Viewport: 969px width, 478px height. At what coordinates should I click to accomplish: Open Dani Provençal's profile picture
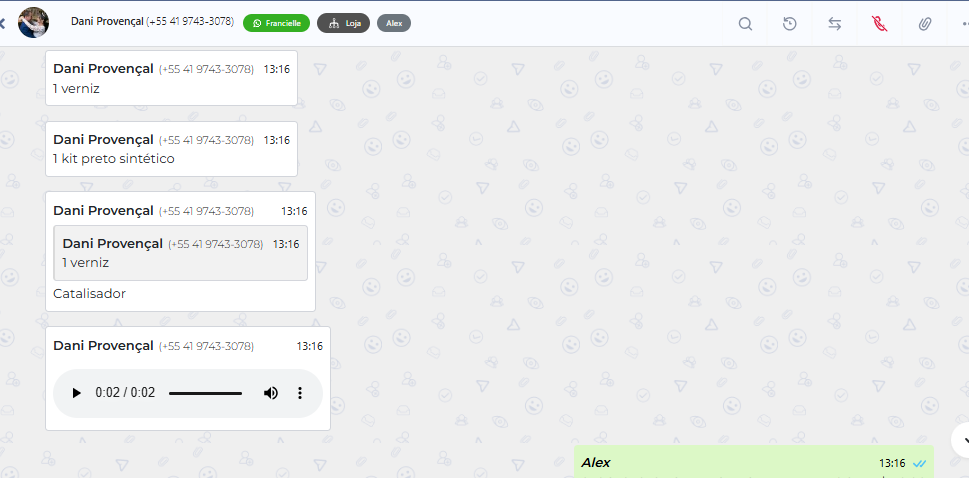[x=34, y=22]
